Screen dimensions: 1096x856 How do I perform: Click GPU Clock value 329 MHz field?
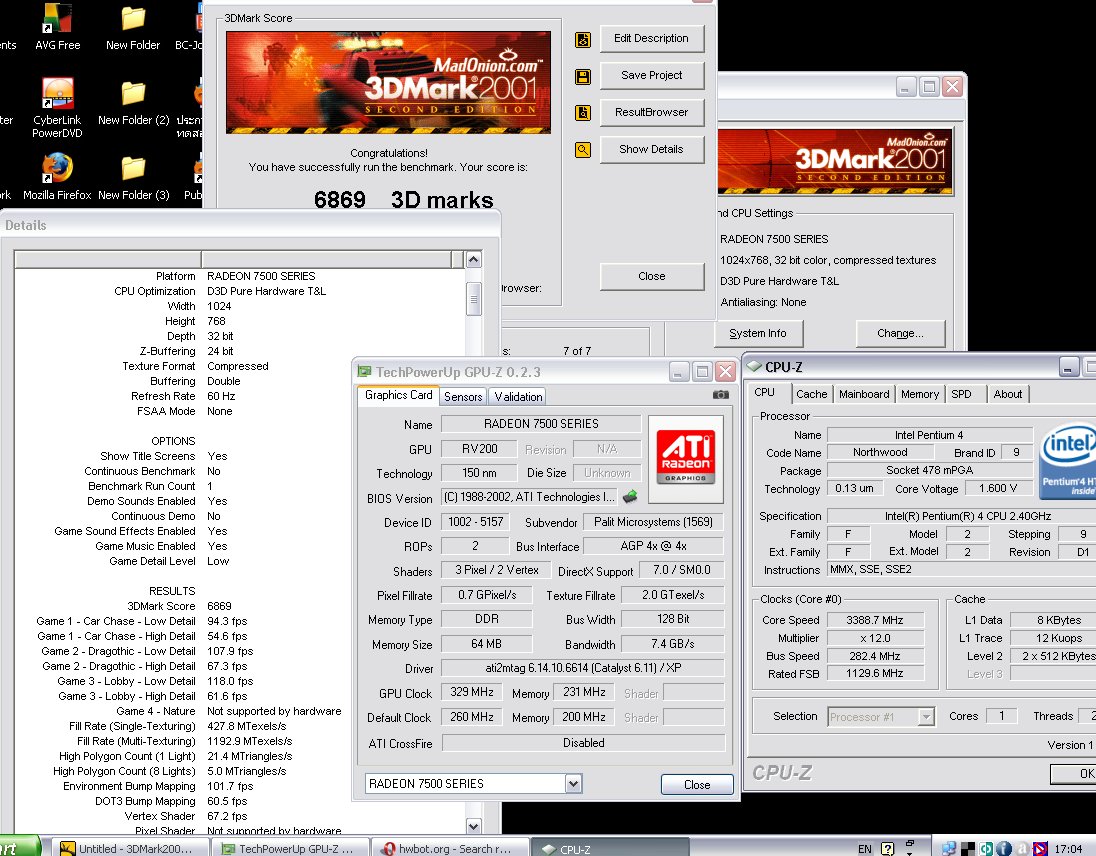point(472,692)
